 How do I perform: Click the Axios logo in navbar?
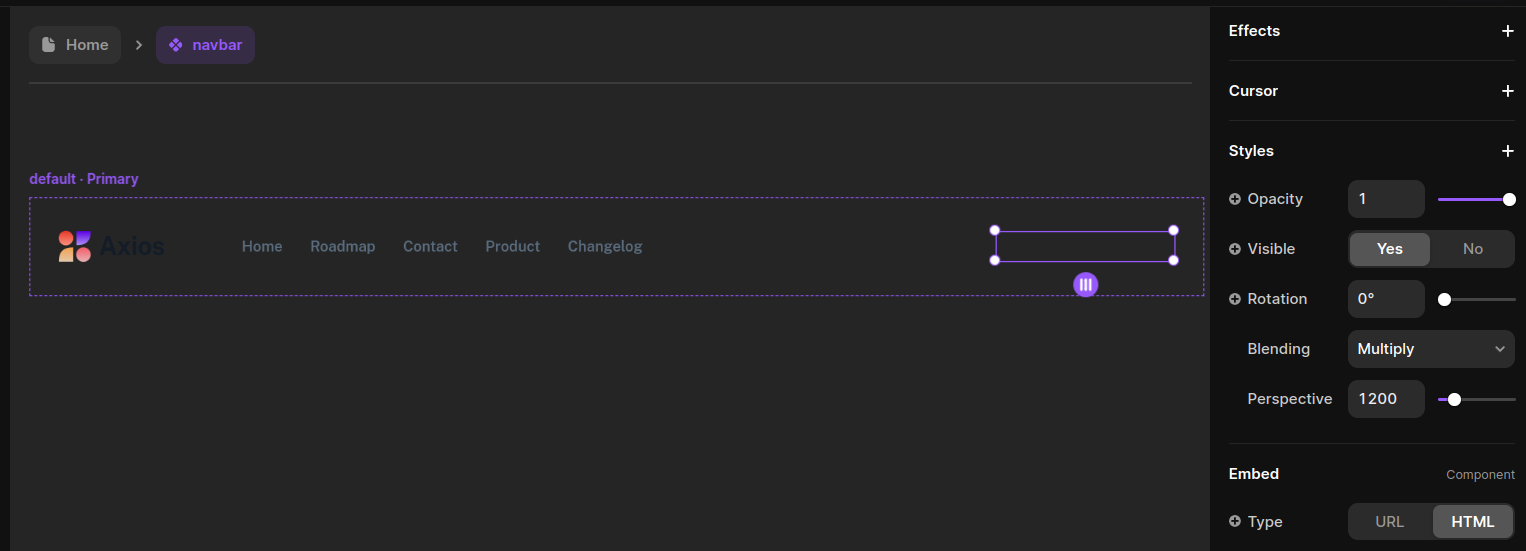coord(111,246)
